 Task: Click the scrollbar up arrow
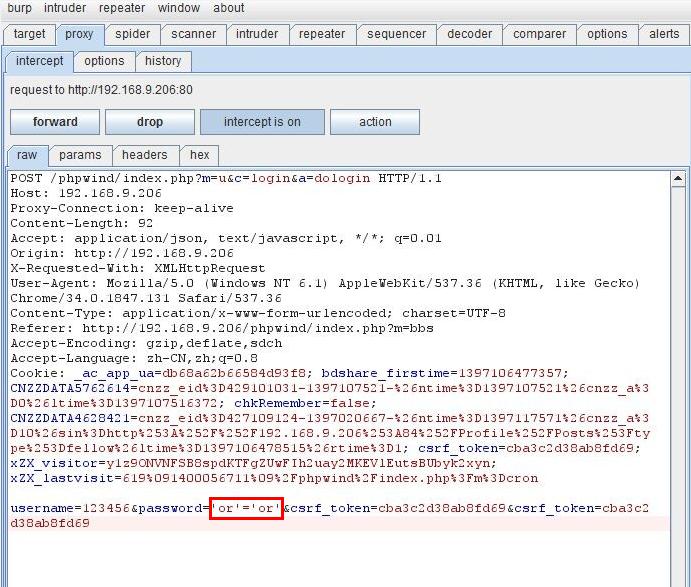point(678,179)
